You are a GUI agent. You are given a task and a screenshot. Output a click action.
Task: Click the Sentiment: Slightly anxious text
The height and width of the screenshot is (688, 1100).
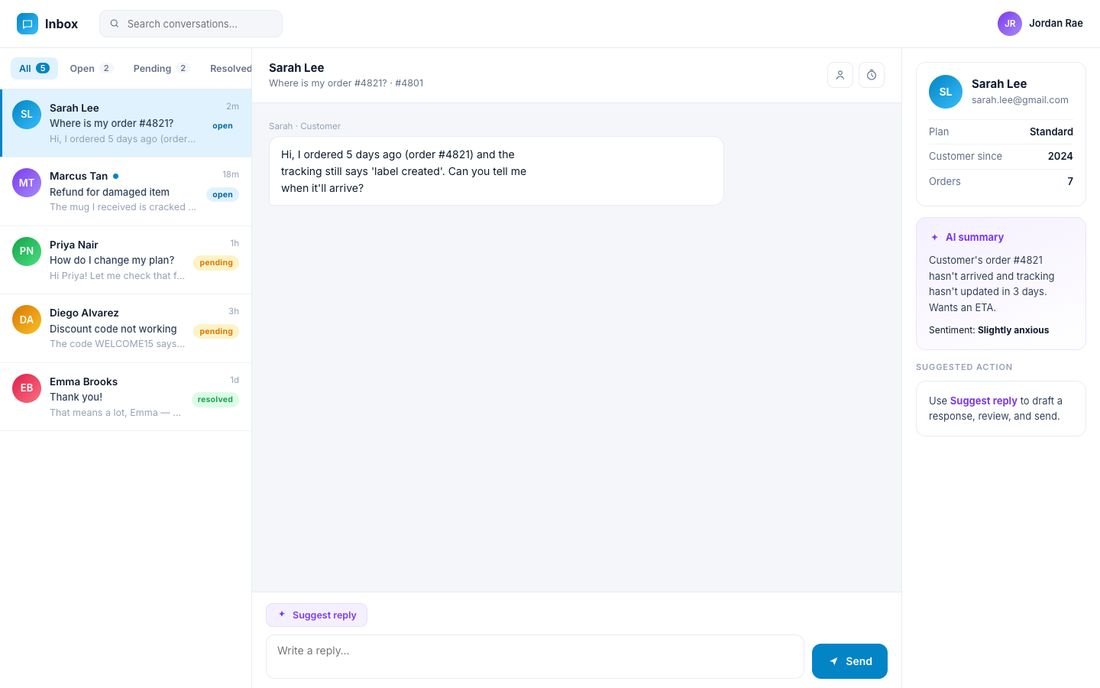click(x=988, y=330)
